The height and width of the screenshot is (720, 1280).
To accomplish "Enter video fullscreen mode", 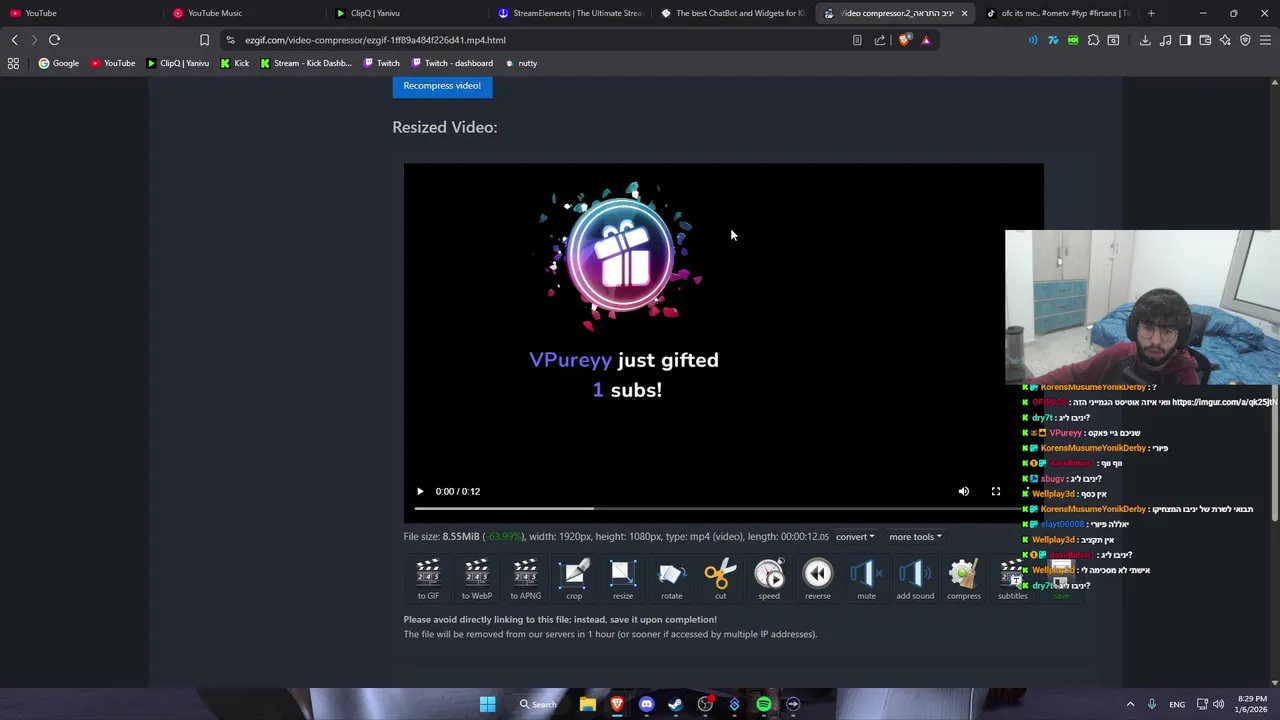I will [x=995, y=491].
